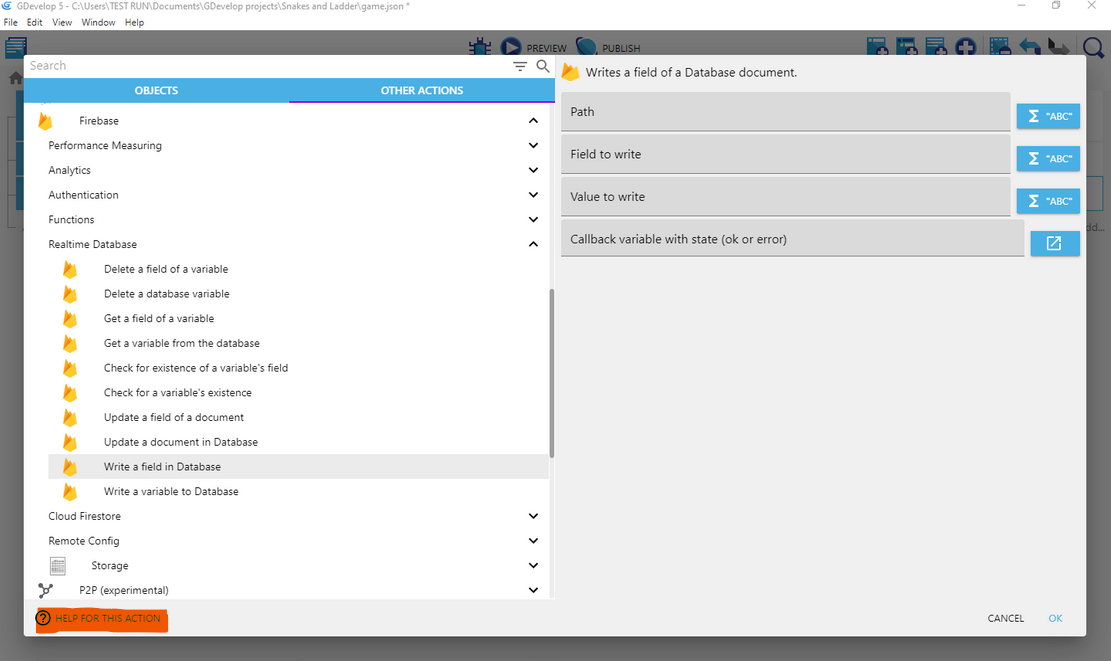The height and width of the screenshot is (661, 1111).
Task: Expand the Cloud Firestore section
Action: [534, 516]
